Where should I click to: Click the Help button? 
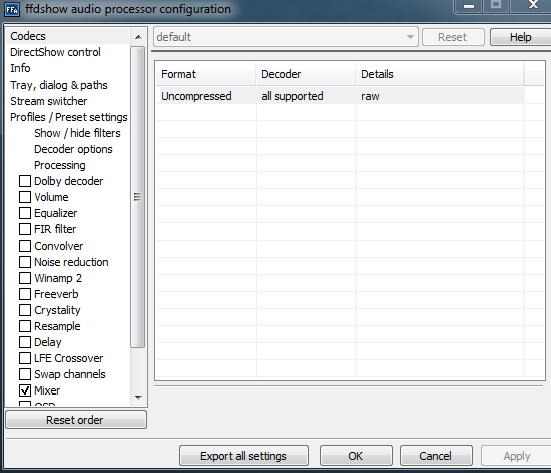click(521, 37)
